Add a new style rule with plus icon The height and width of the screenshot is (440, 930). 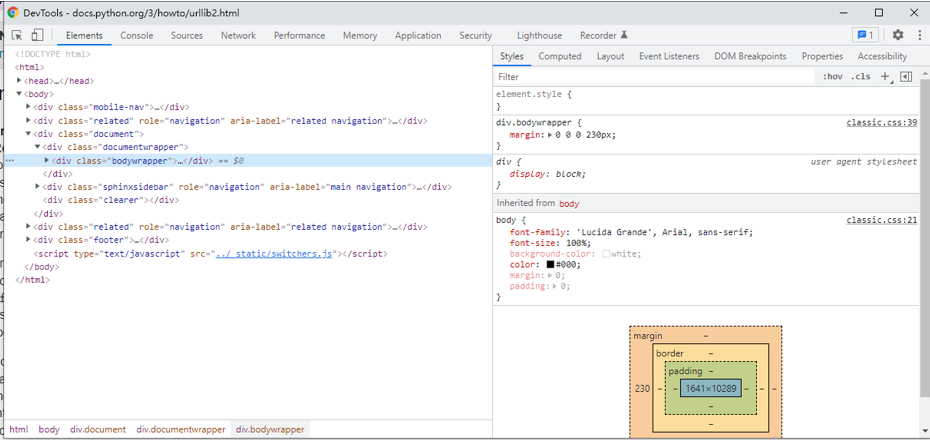[x=885, y=77]
